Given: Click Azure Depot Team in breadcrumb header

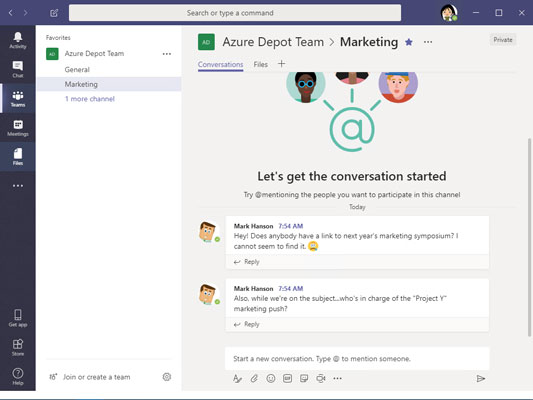Looking at the screenshot, I should click(273, 42).
